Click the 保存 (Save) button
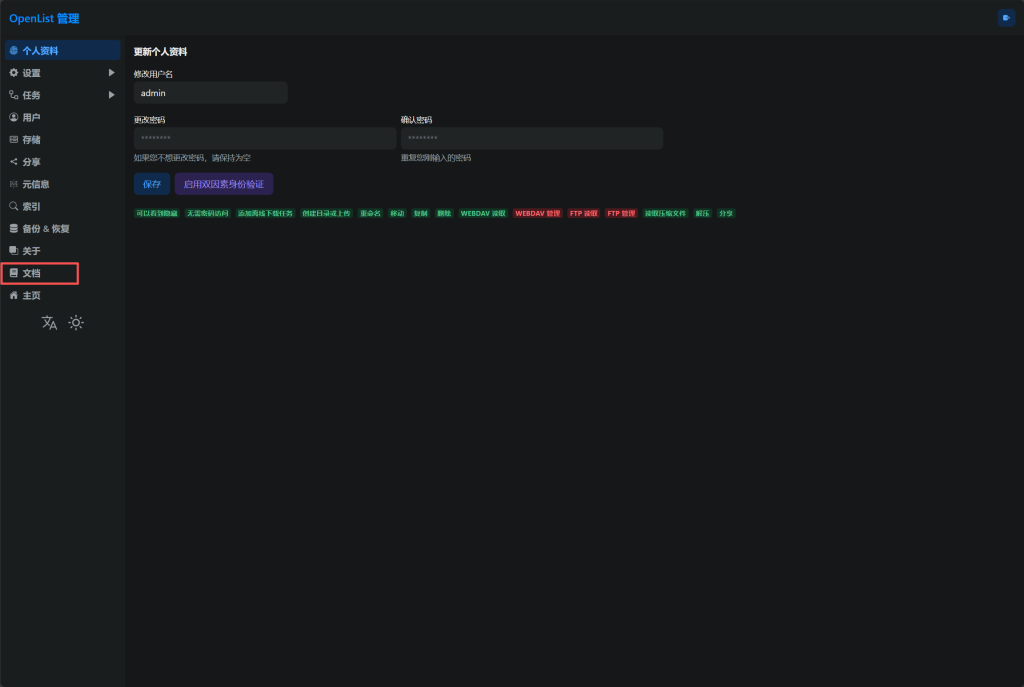This screenshot has width=1024, height=687. click(152, 184)
